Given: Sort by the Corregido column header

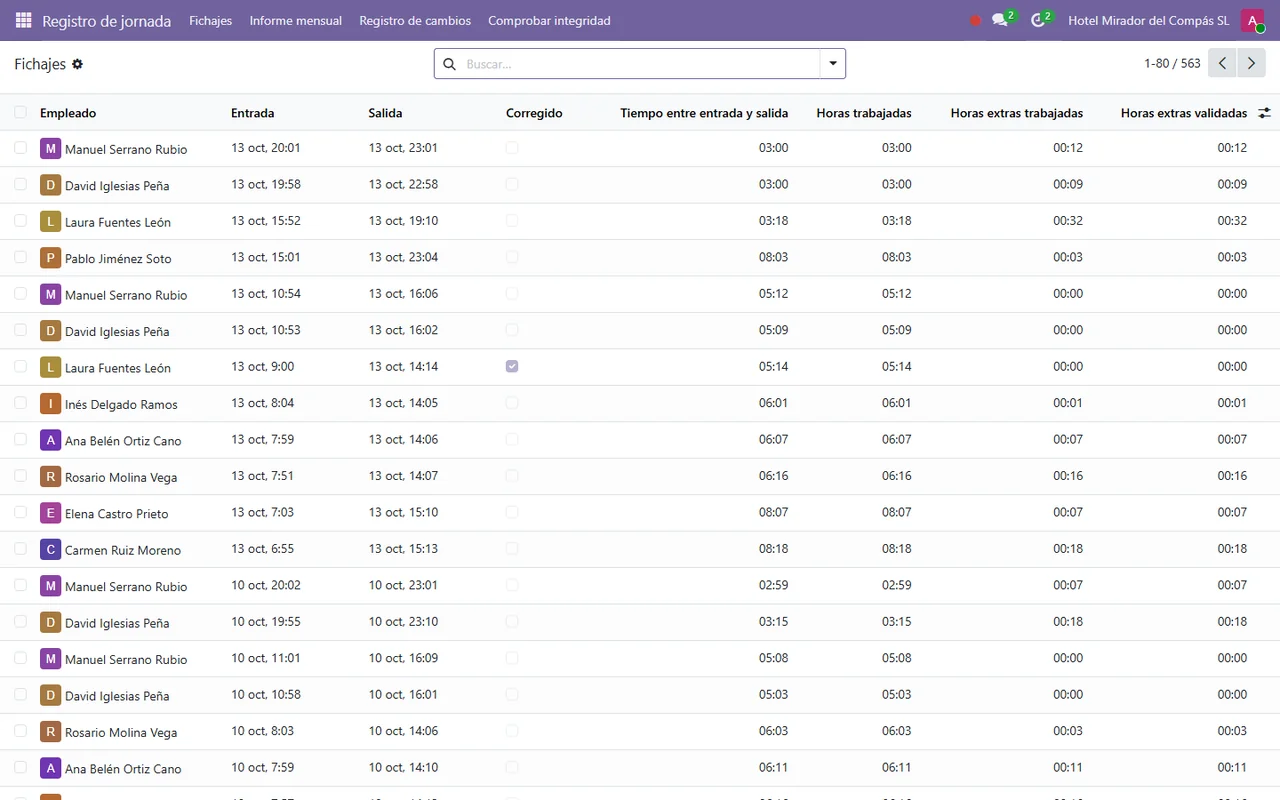Looking at the screenshot, I should click(534, 113).
